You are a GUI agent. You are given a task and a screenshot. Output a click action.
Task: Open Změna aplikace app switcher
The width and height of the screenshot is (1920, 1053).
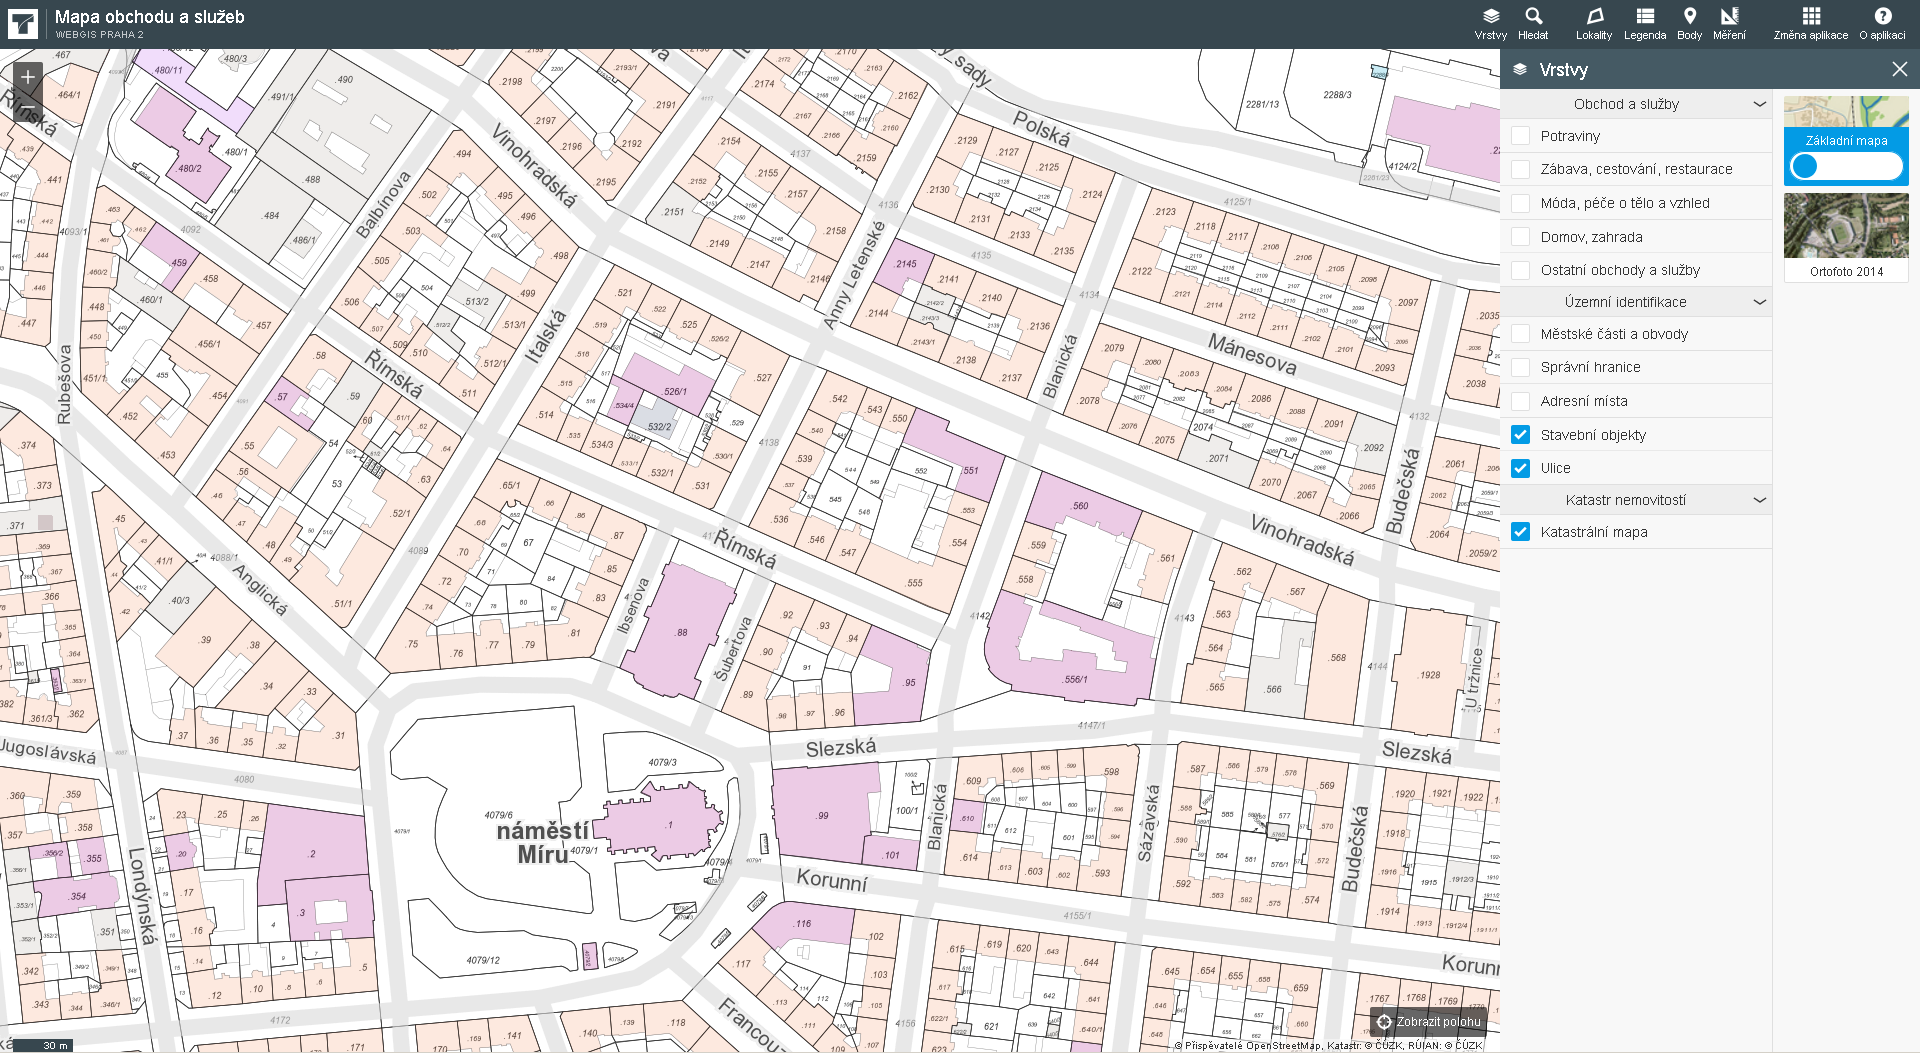tap(1811, 24)
